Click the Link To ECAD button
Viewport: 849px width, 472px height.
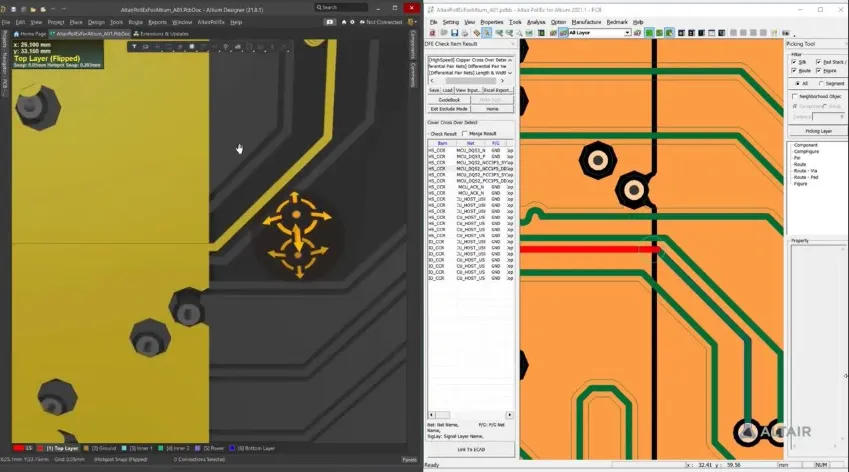tap(471, 450)
